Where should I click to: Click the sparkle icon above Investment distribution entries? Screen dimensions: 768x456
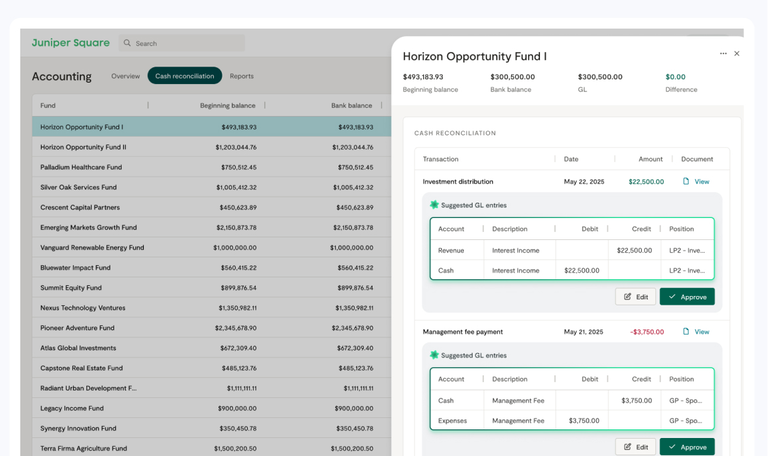434,205
